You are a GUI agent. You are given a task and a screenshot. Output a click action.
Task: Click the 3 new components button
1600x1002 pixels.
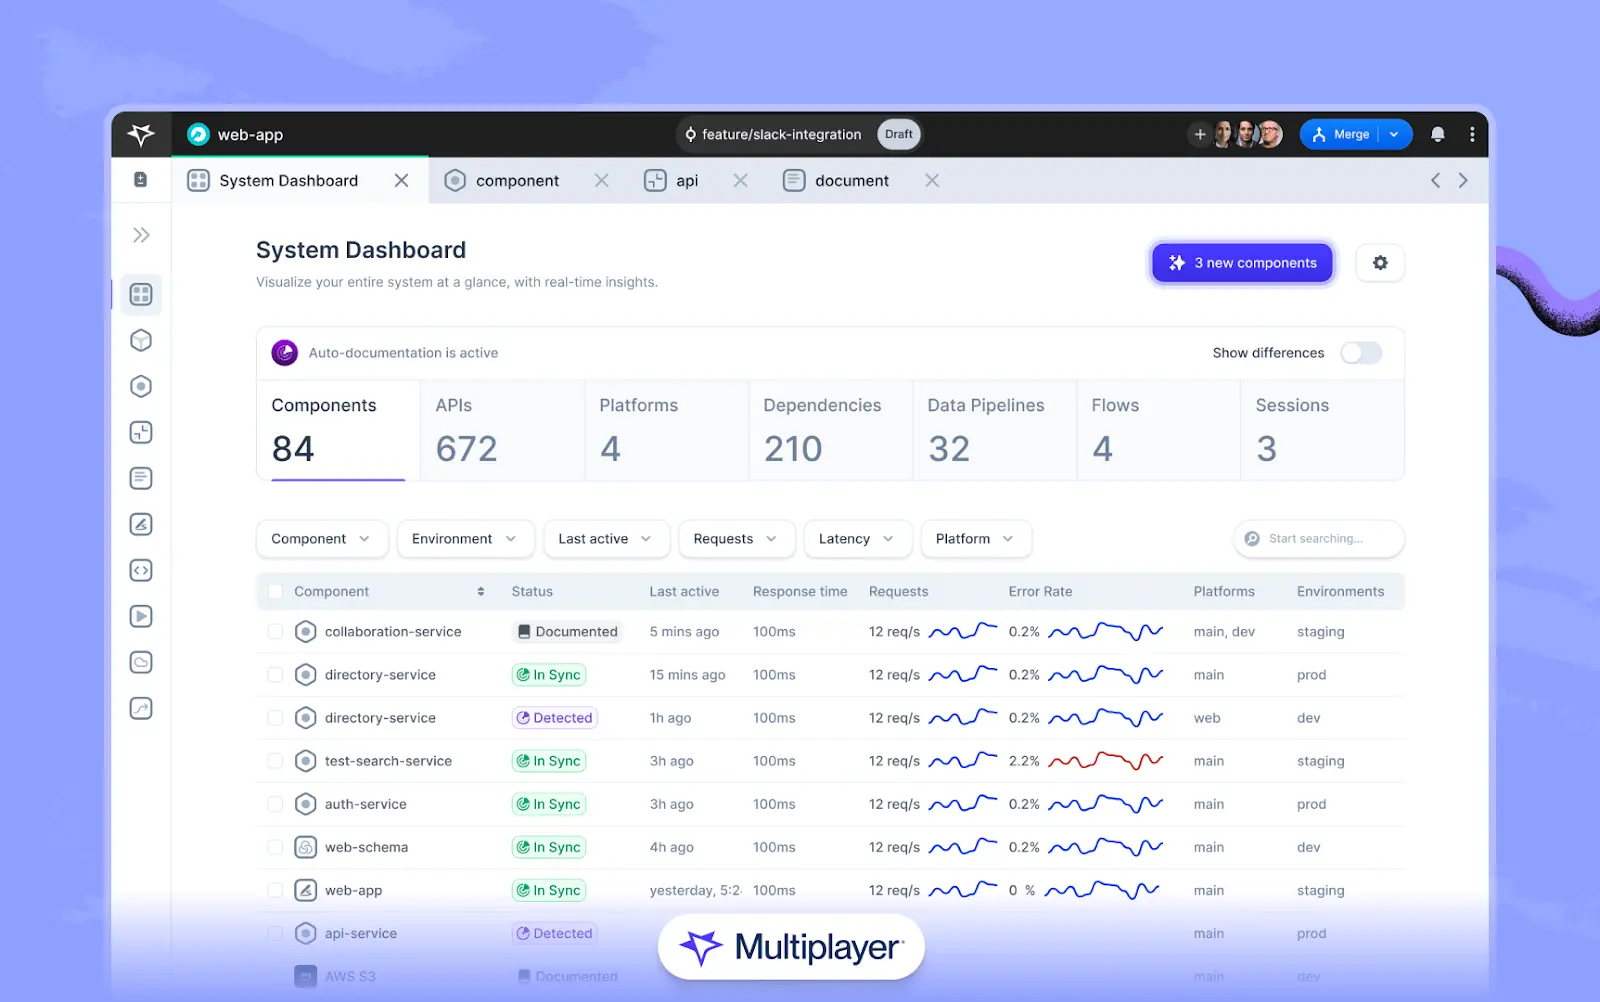click(1242, 263)
